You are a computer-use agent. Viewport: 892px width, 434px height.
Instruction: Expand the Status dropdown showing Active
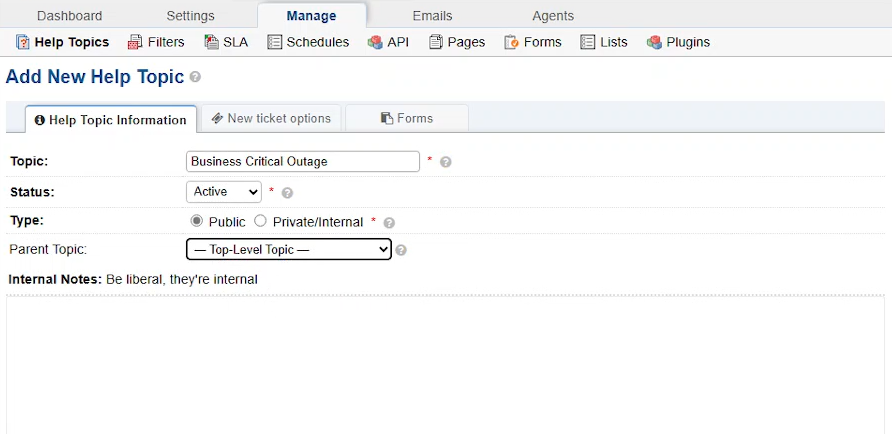pos(224,192)
